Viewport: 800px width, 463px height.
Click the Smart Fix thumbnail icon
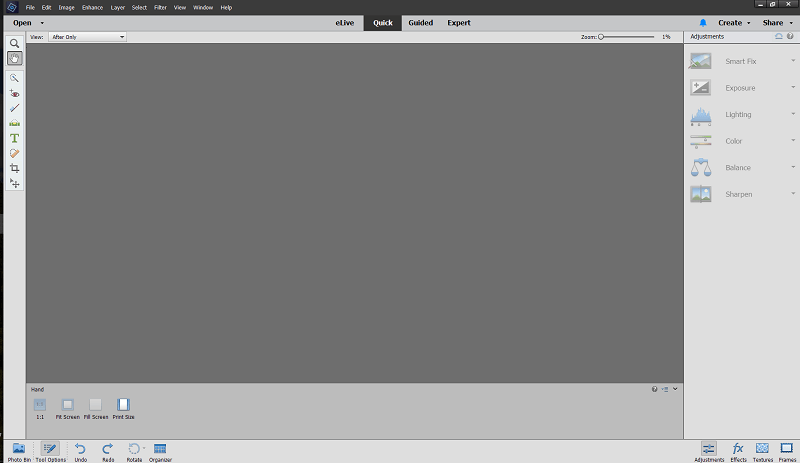click(x=701, y=61)
